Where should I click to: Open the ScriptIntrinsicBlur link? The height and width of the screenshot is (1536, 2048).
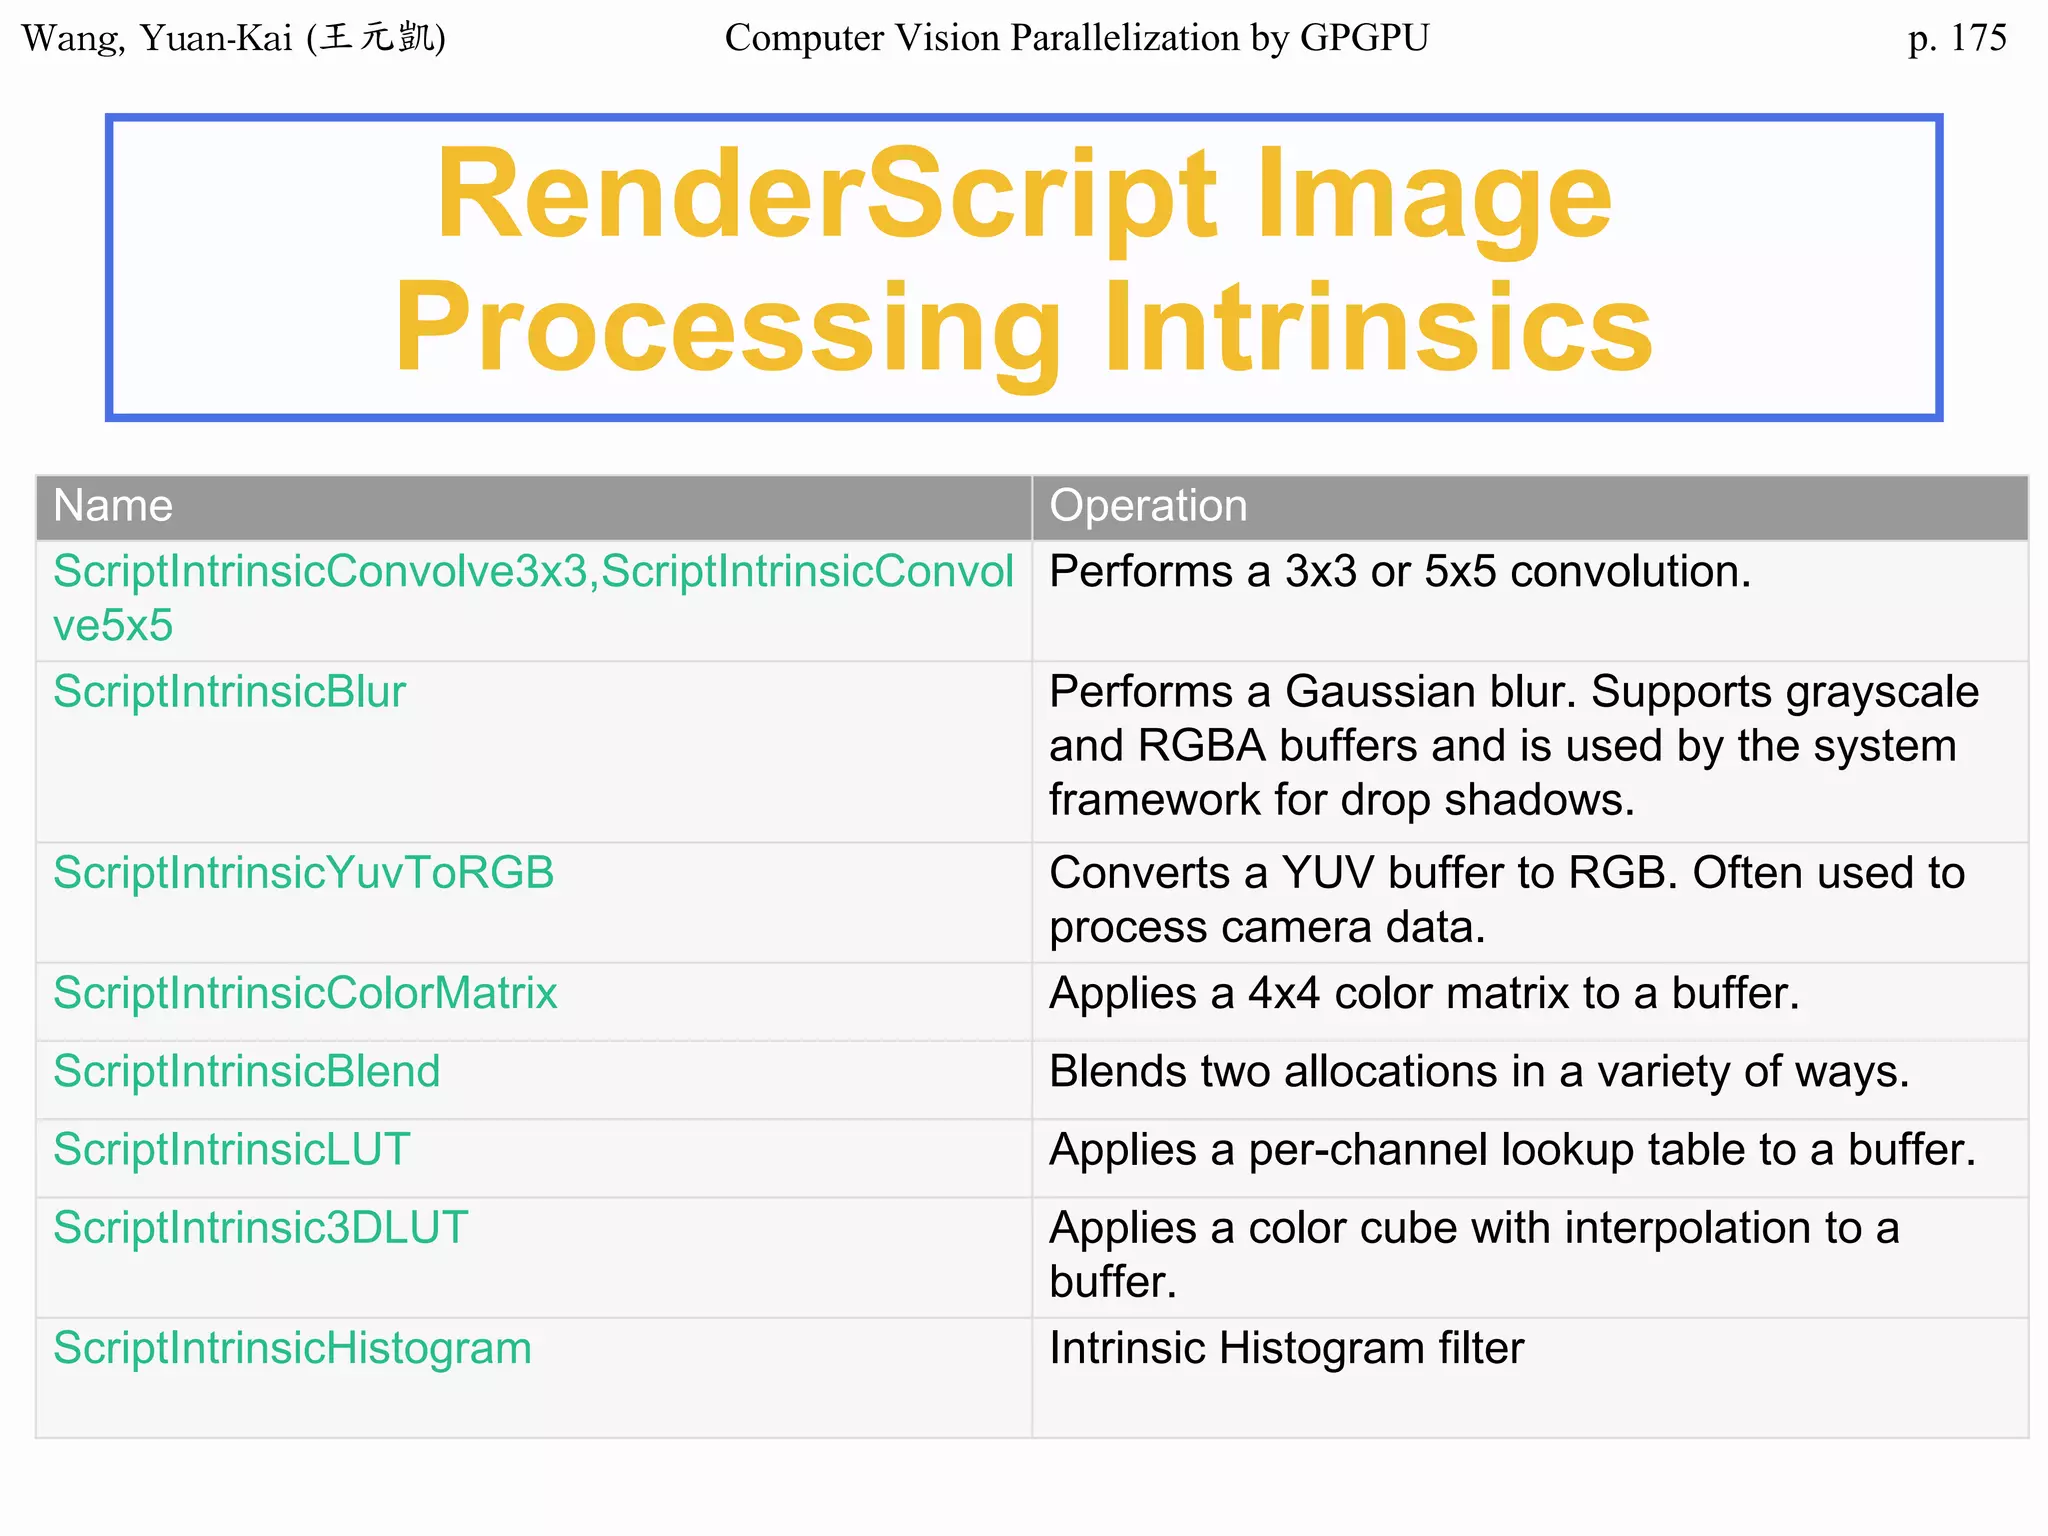(x=229, y=692)
